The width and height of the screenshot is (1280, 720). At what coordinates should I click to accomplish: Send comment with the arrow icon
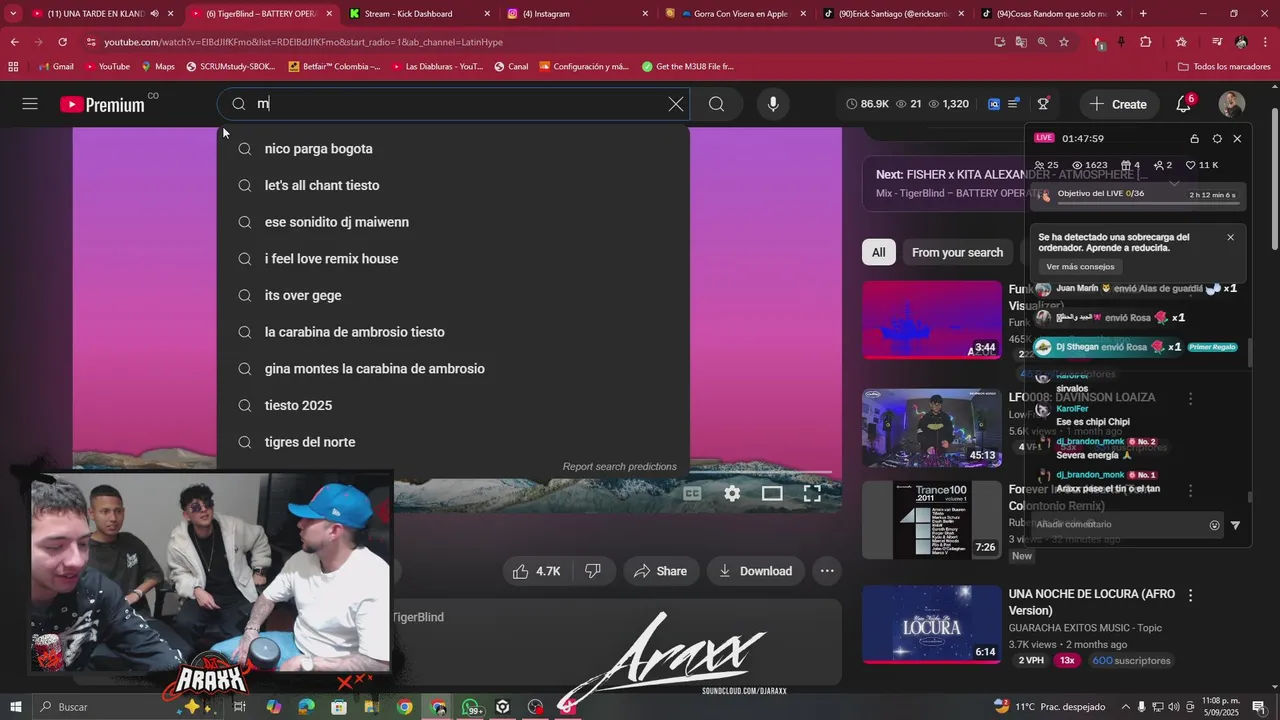pos(1235,525)
